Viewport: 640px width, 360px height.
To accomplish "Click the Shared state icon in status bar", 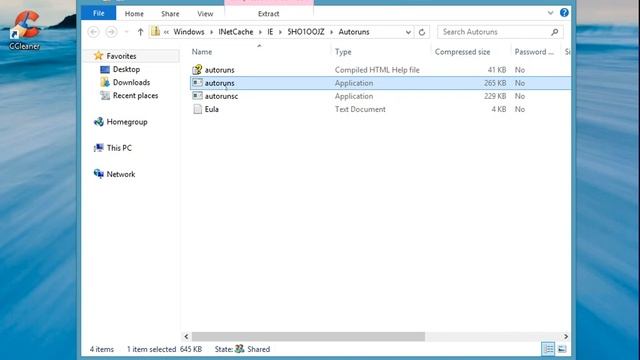I will (x=240, y=349).
